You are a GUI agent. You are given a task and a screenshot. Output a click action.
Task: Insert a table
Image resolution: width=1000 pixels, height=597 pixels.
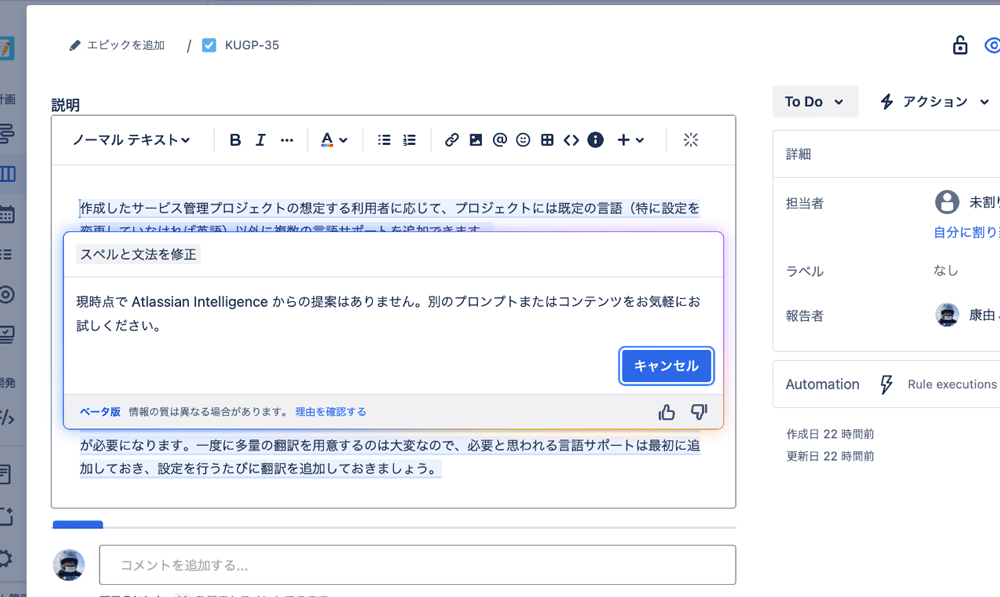pyautogui.click(x=547, y=140)
